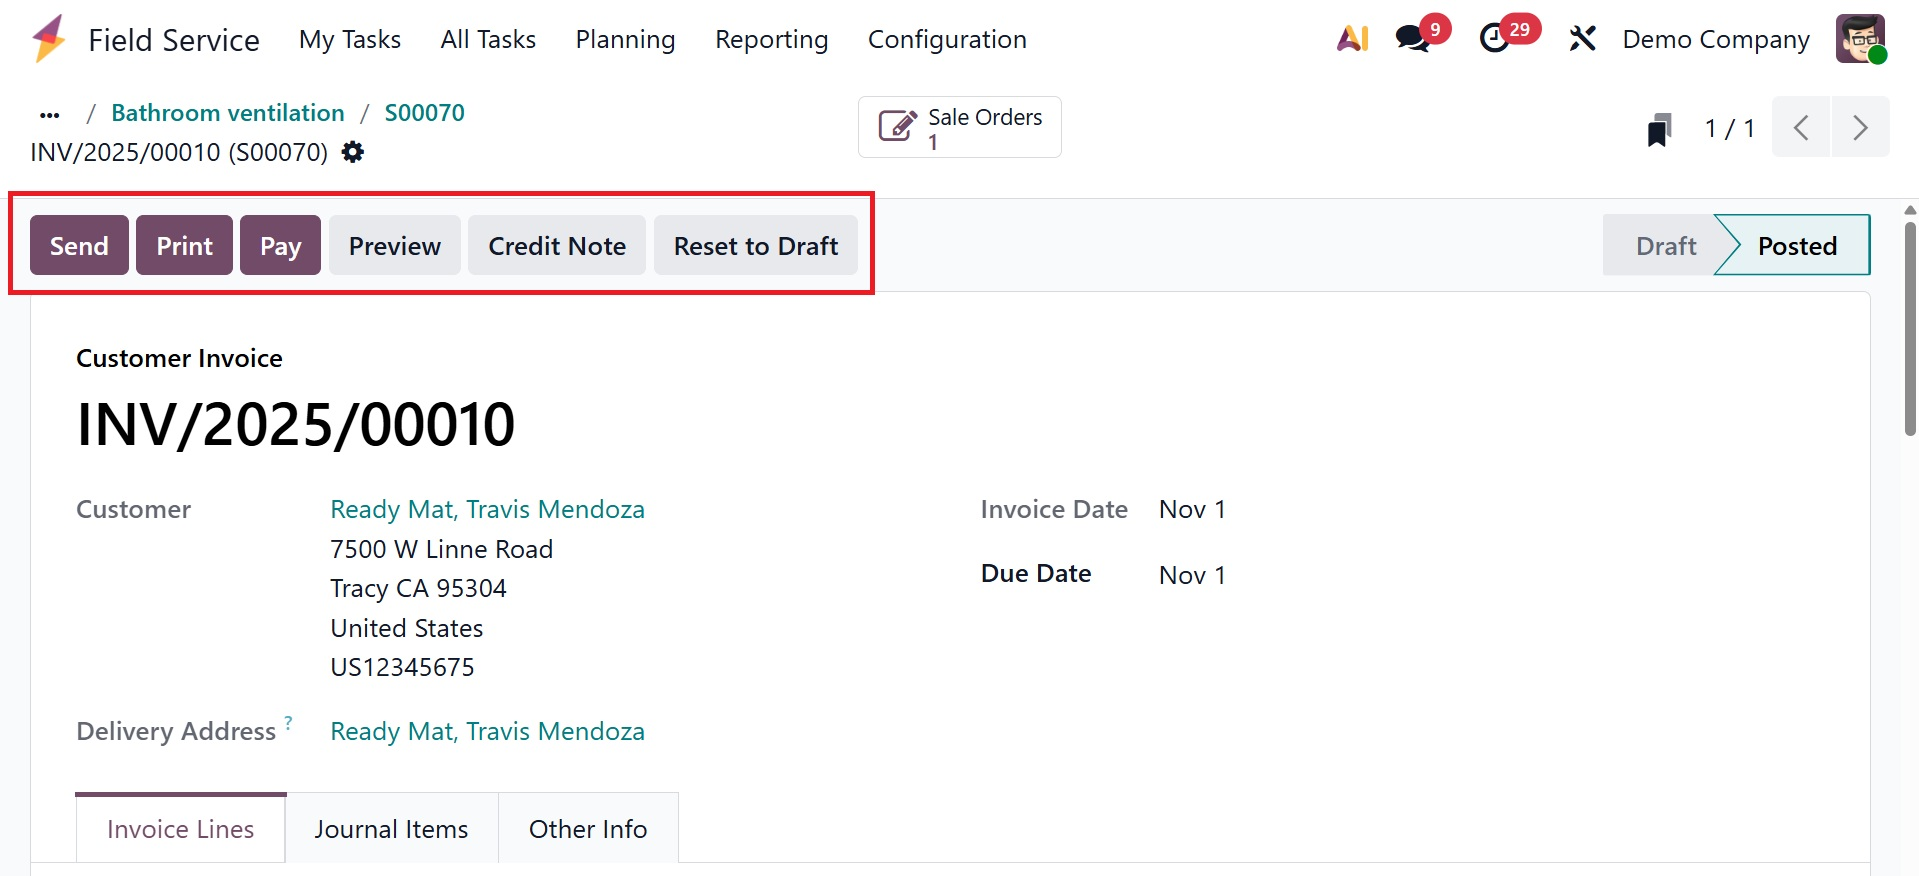This screenshot has height=876, width=1919.
Task: Expand the breadcrumb ellipsis
Action: (50, 114)
